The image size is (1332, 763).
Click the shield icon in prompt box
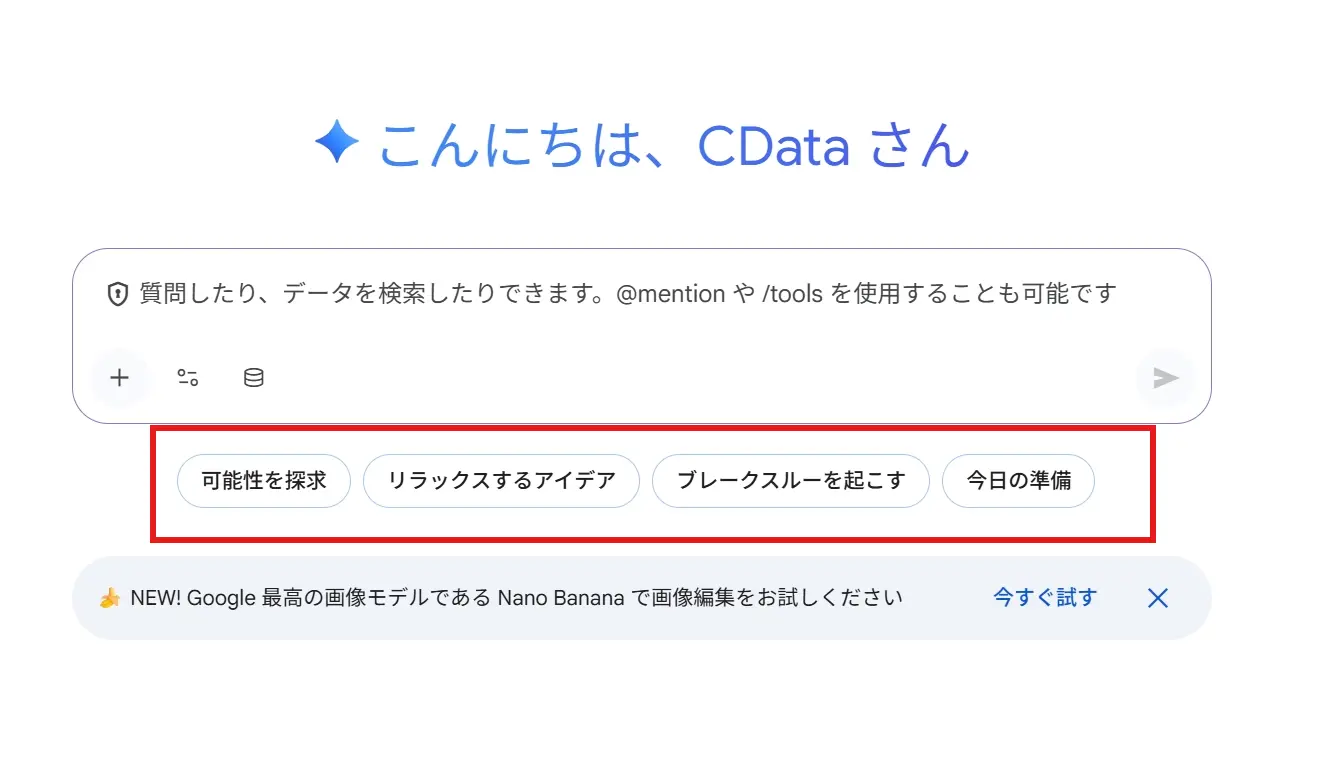click(118, 294)
